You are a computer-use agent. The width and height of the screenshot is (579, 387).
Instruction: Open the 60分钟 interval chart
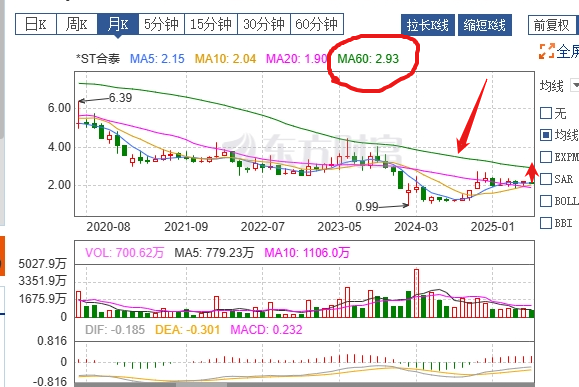[x=317, y=24]
